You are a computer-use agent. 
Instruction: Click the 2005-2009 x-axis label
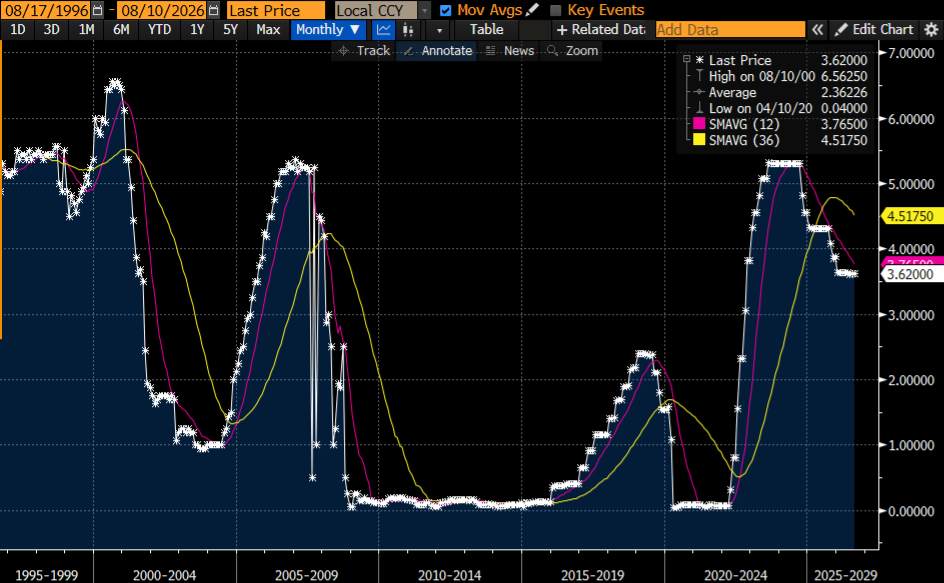306,575
